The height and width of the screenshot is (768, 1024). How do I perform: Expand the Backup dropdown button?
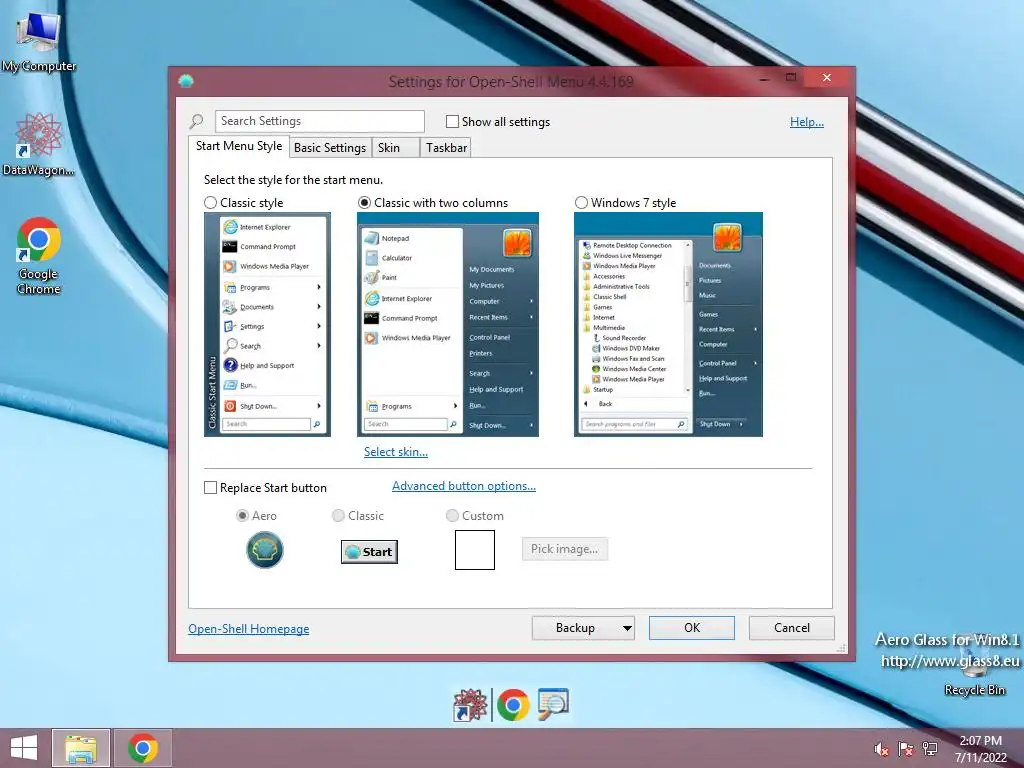point(627,628)
